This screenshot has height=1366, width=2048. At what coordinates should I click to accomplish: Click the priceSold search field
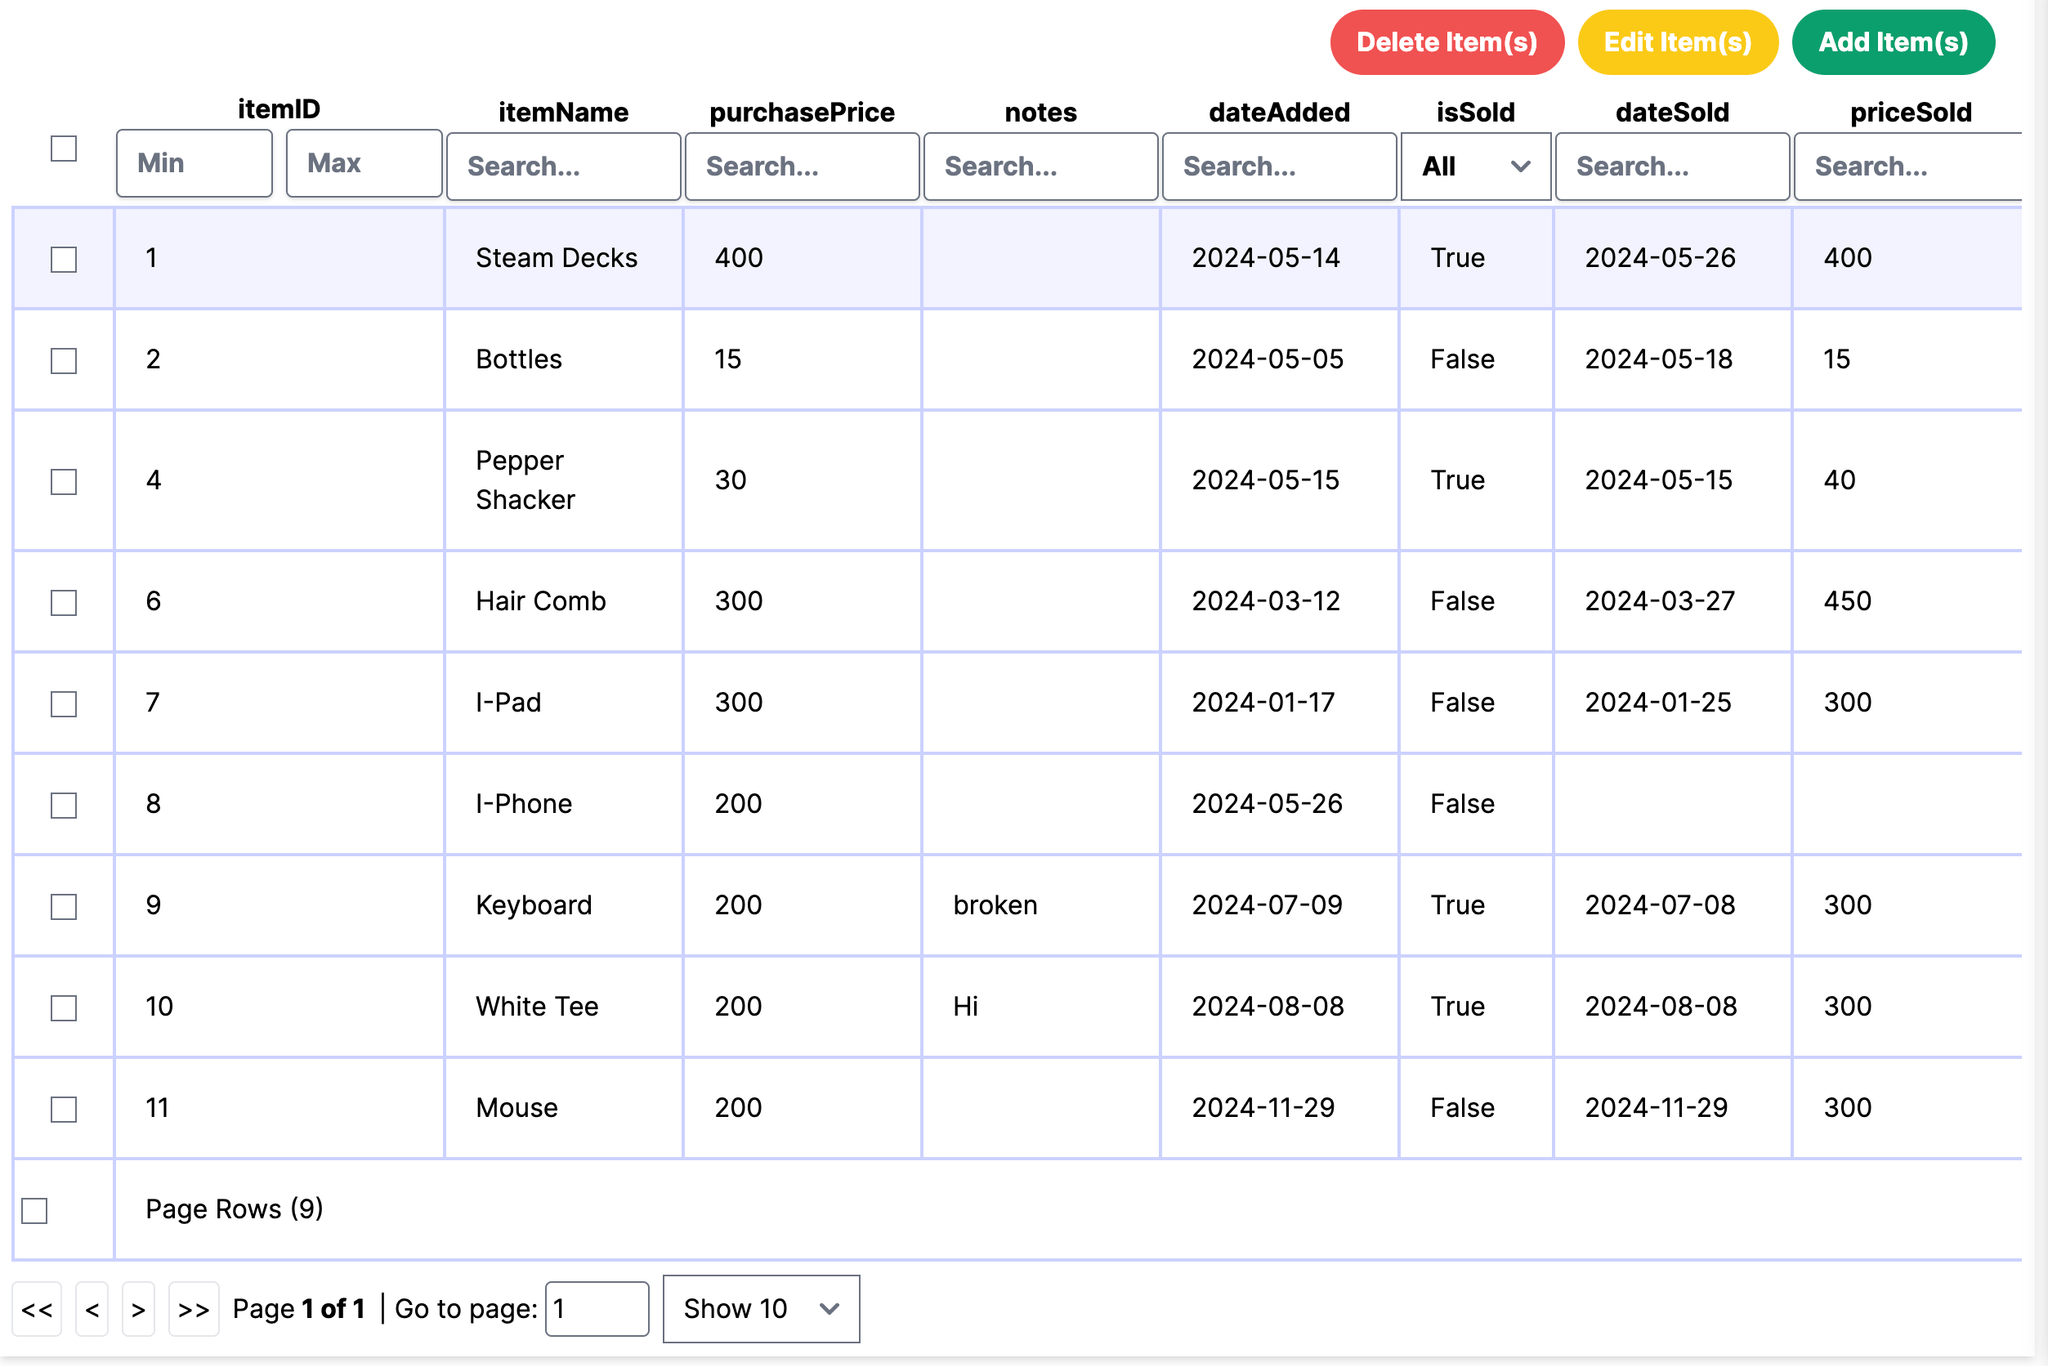pos(1908,166)
